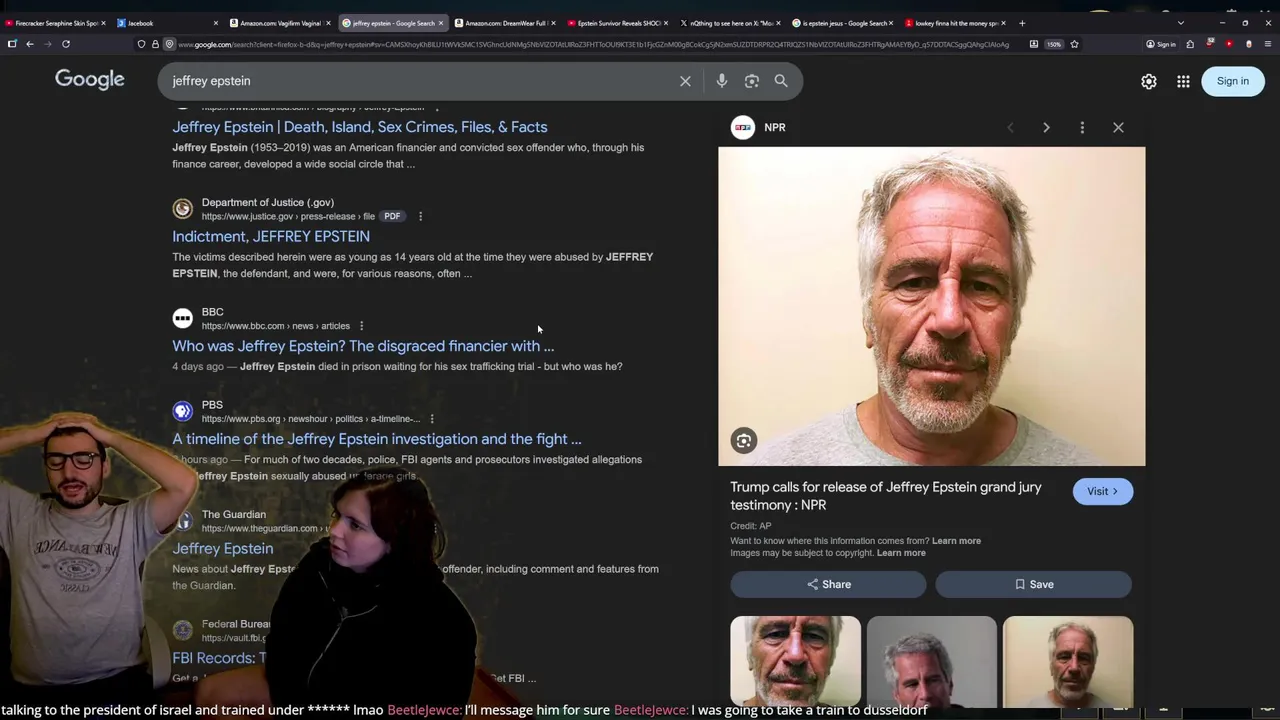
Task: Open options menu for the Department of Justice result
Action: [x=420, y=216]
